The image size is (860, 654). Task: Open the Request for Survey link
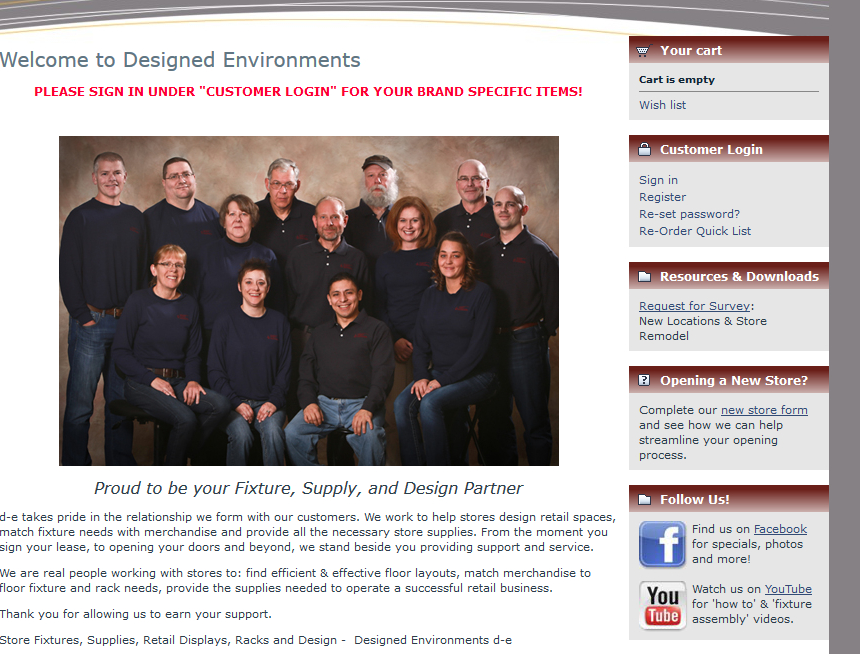click(x=694, y=306)
